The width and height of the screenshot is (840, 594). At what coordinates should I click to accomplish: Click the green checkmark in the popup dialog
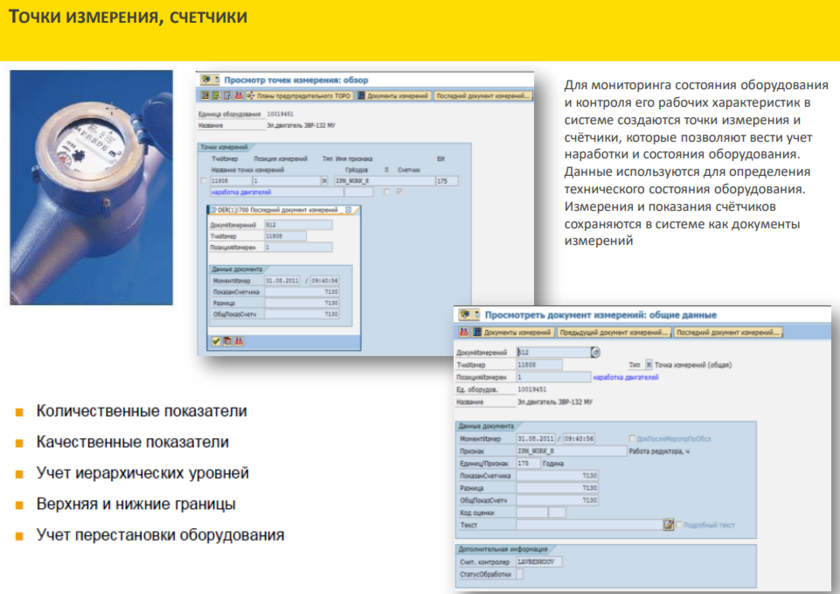tap(216, 341)
